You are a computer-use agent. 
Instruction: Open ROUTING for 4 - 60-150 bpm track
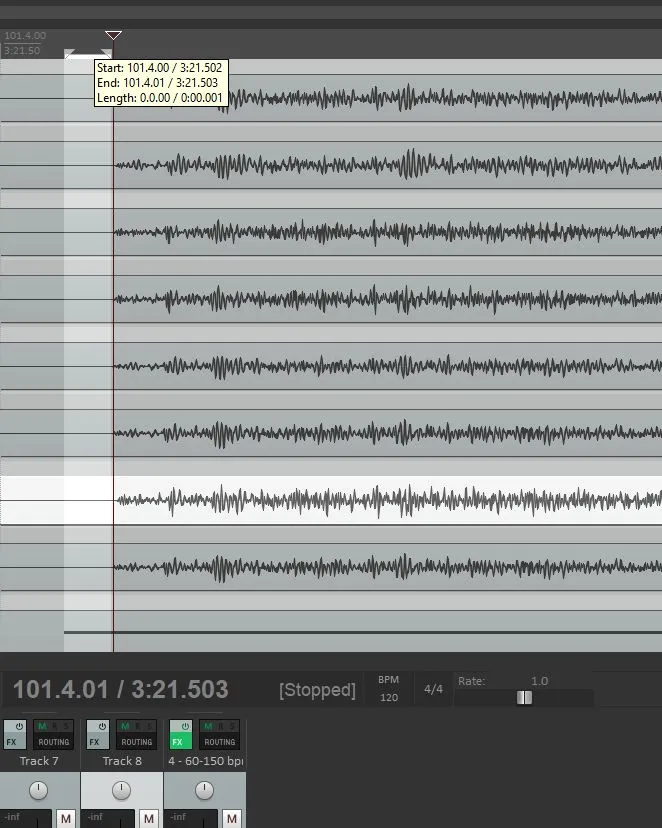click(219, 742)
